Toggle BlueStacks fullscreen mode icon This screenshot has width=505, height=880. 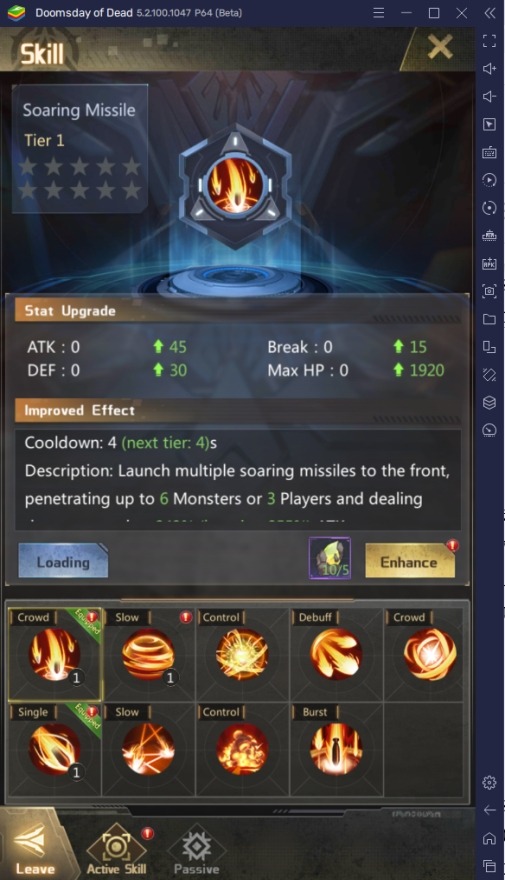pos(489,40)
